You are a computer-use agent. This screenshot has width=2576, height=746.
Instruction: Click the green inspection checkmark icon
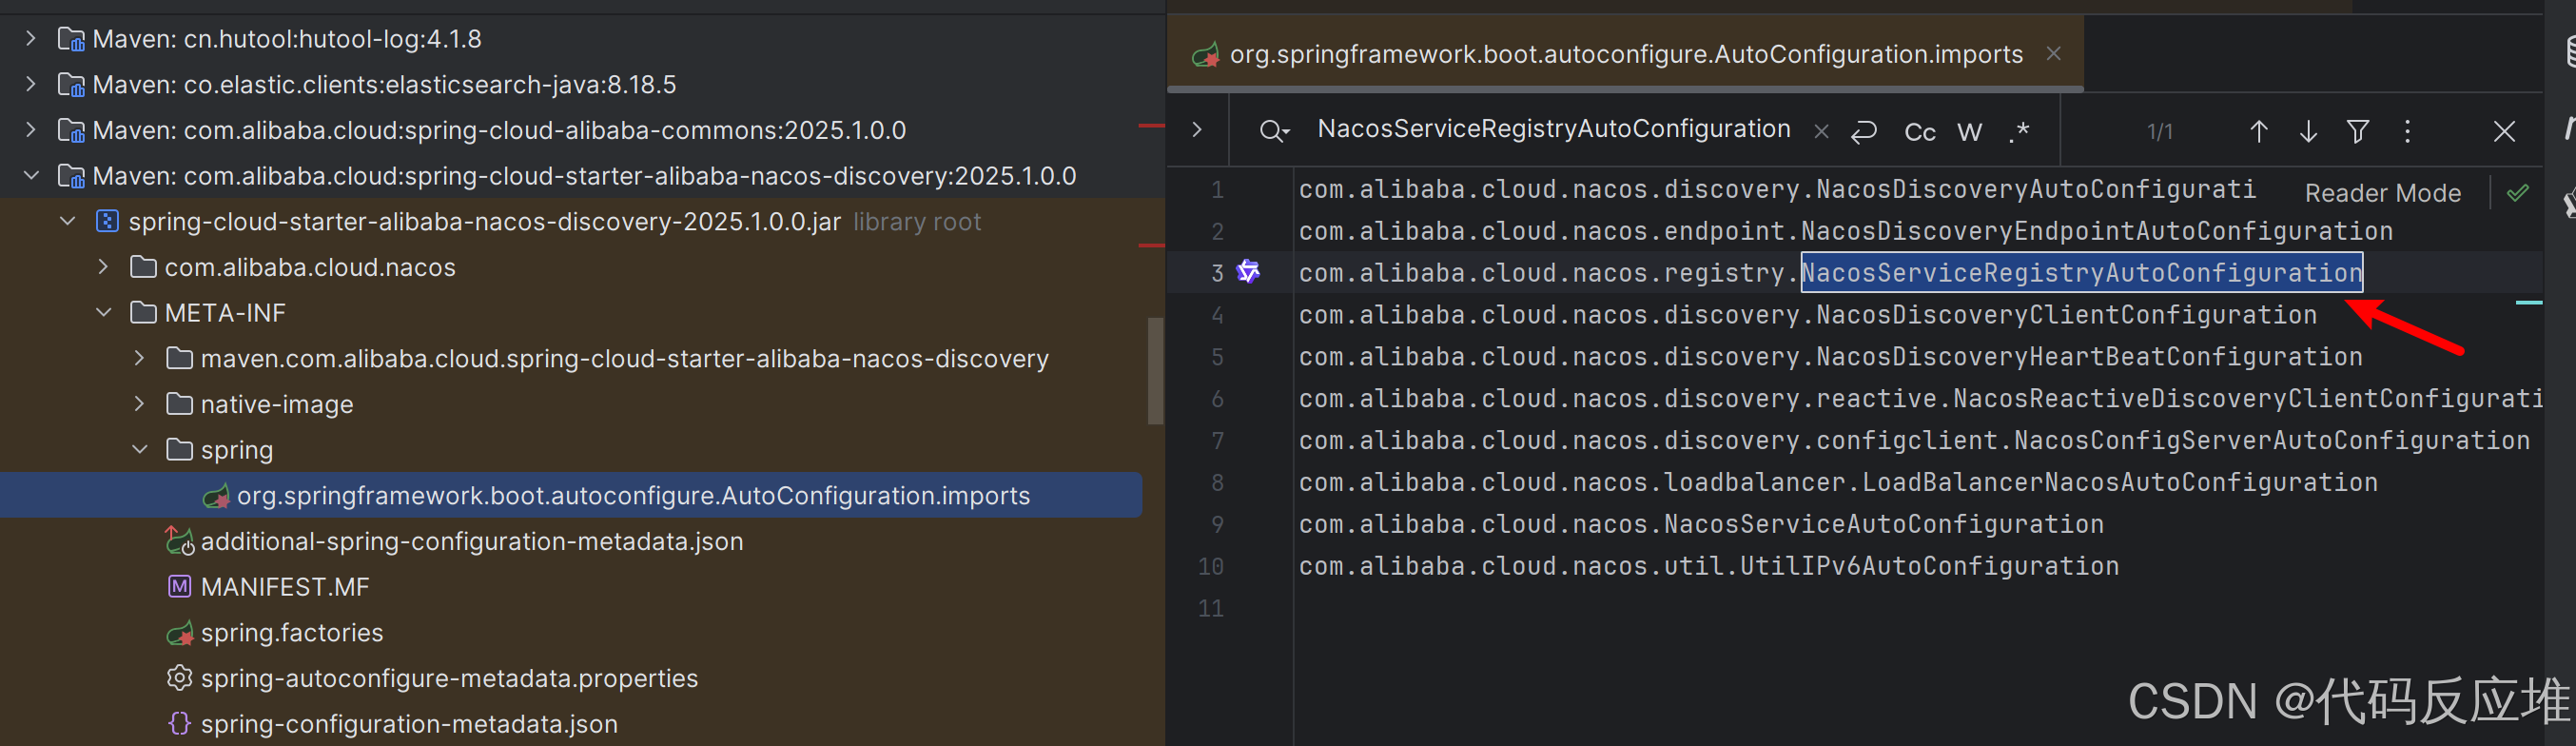click(x=2517, y=193)
